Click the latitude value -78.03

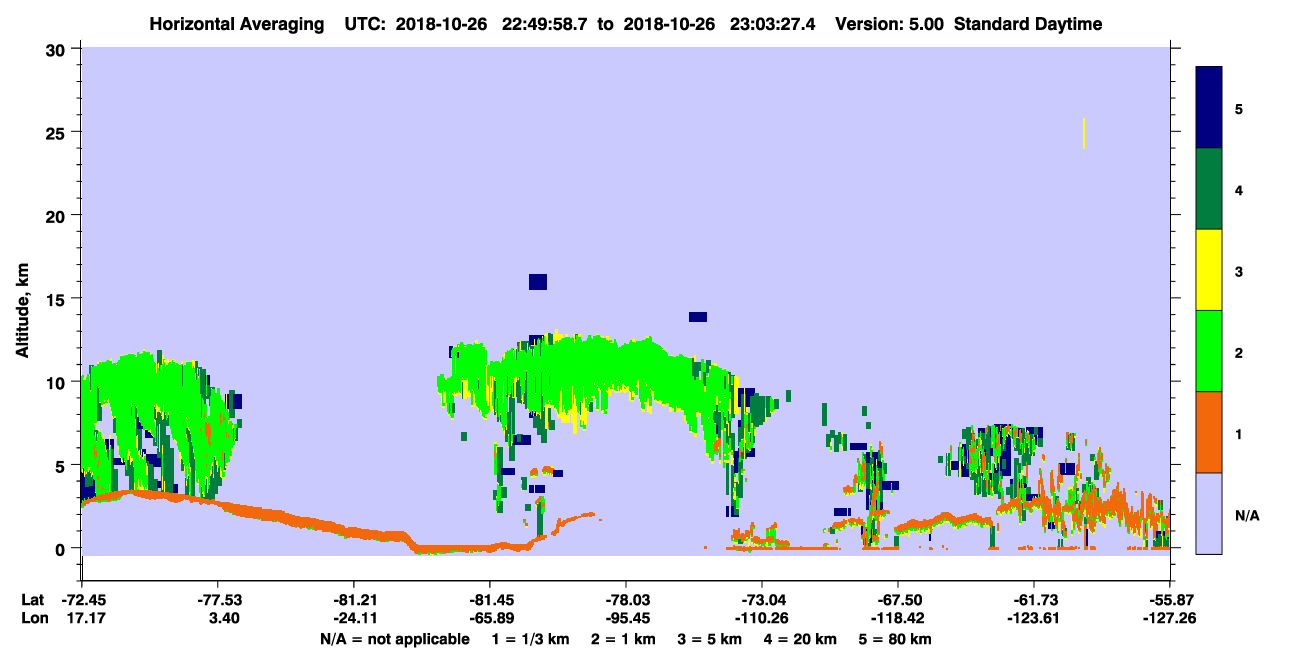pyautogui.click(x=626, y=600)
